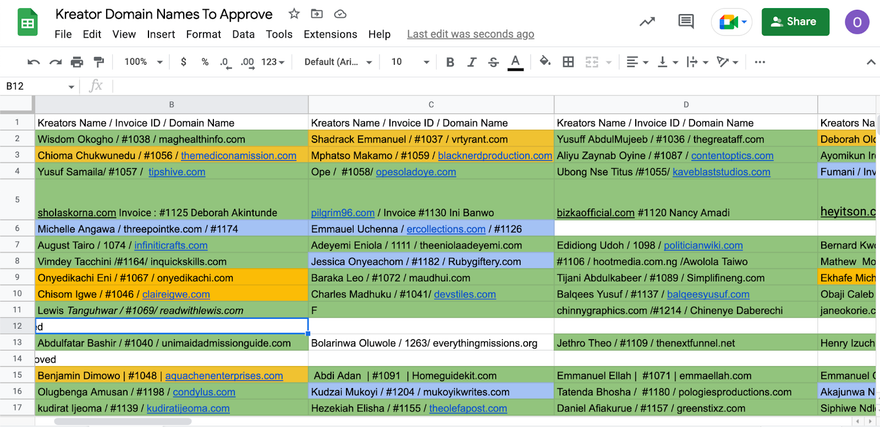Click the horizontal scrollbar thumb

click(x=123, y=421)
